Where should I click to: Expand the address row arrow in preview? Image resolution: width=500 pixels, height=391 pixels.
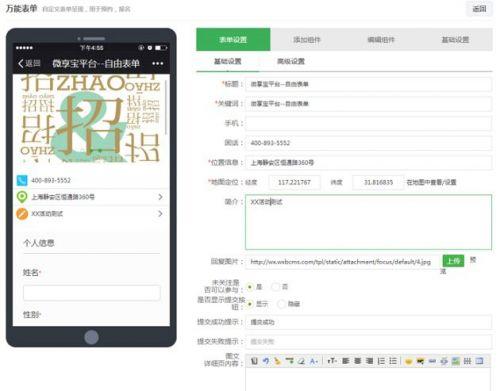click(x=160, y=197)
